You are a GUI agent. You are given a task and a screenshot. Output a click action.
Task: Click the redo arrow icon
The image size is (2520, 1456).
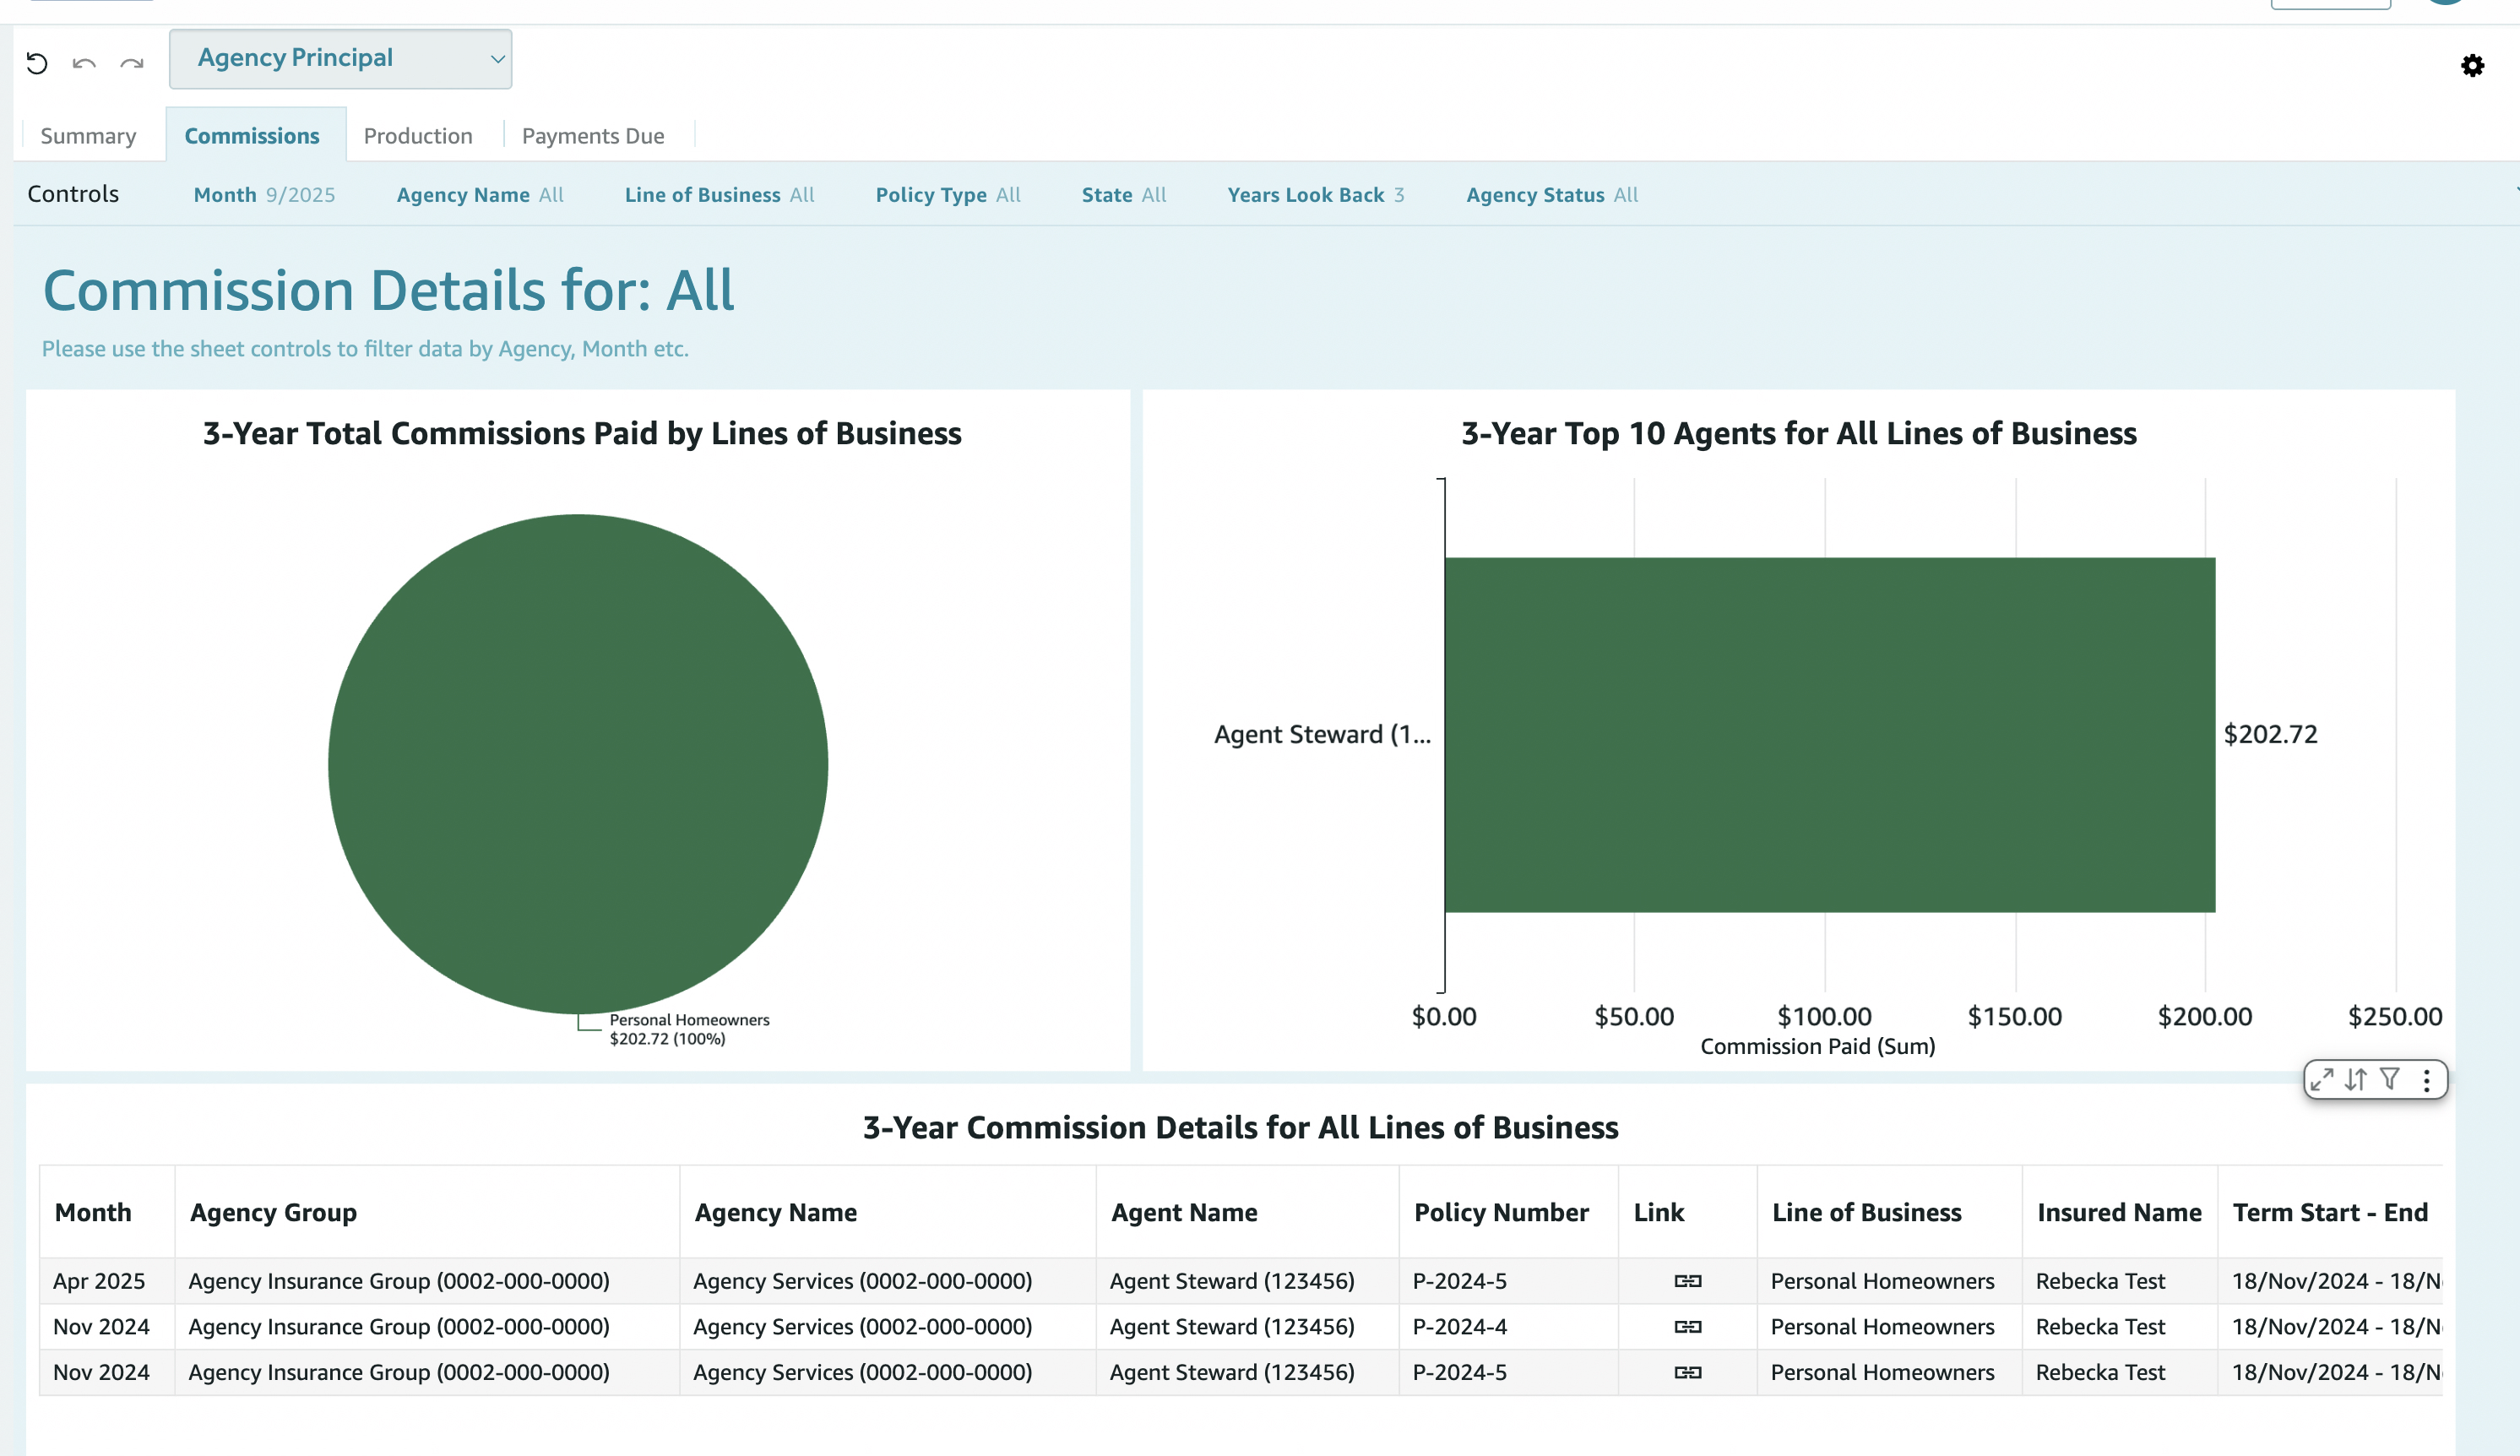pyautogui.click(x=132, y=64)
